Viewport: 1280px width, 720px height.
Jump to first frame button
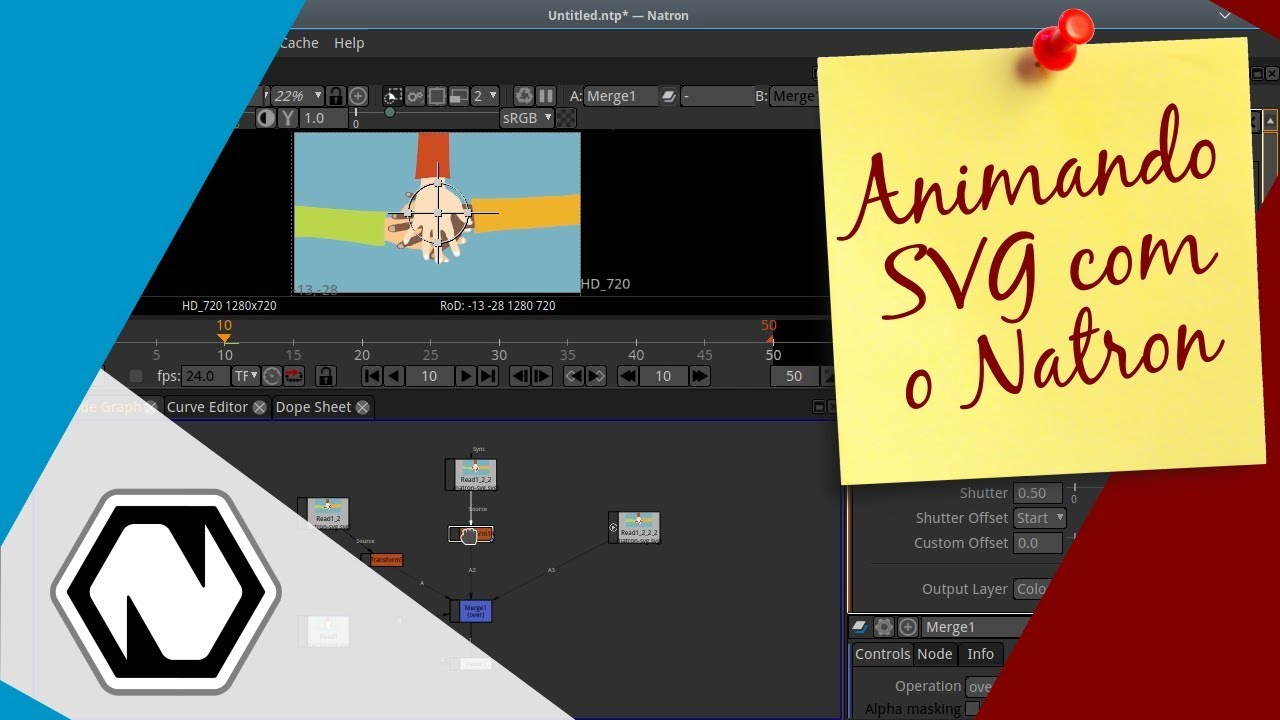372,376
